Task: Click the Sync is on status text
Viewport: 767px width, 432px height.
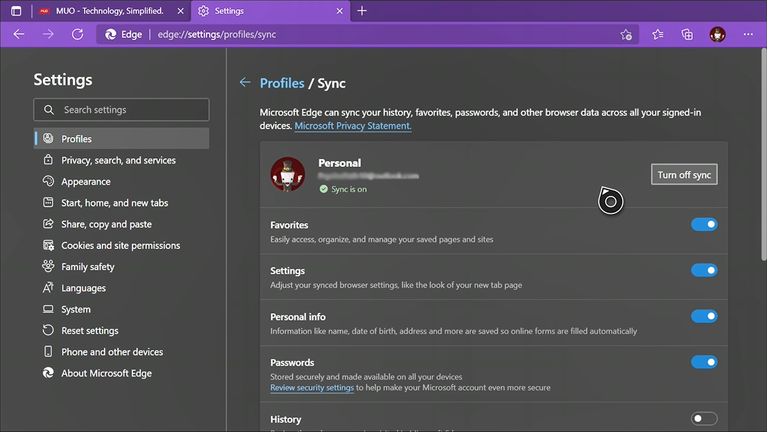Action: (349, 189)
